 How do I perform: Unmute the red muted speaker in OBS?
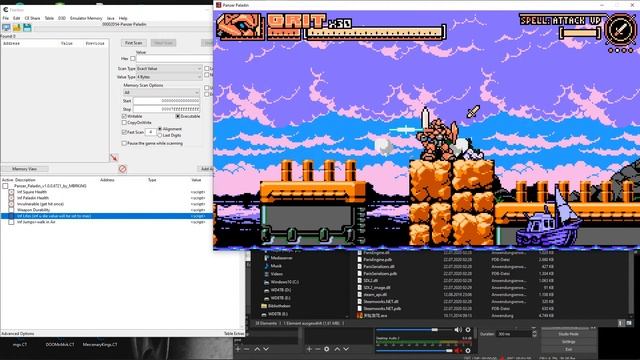pos(458,350)
